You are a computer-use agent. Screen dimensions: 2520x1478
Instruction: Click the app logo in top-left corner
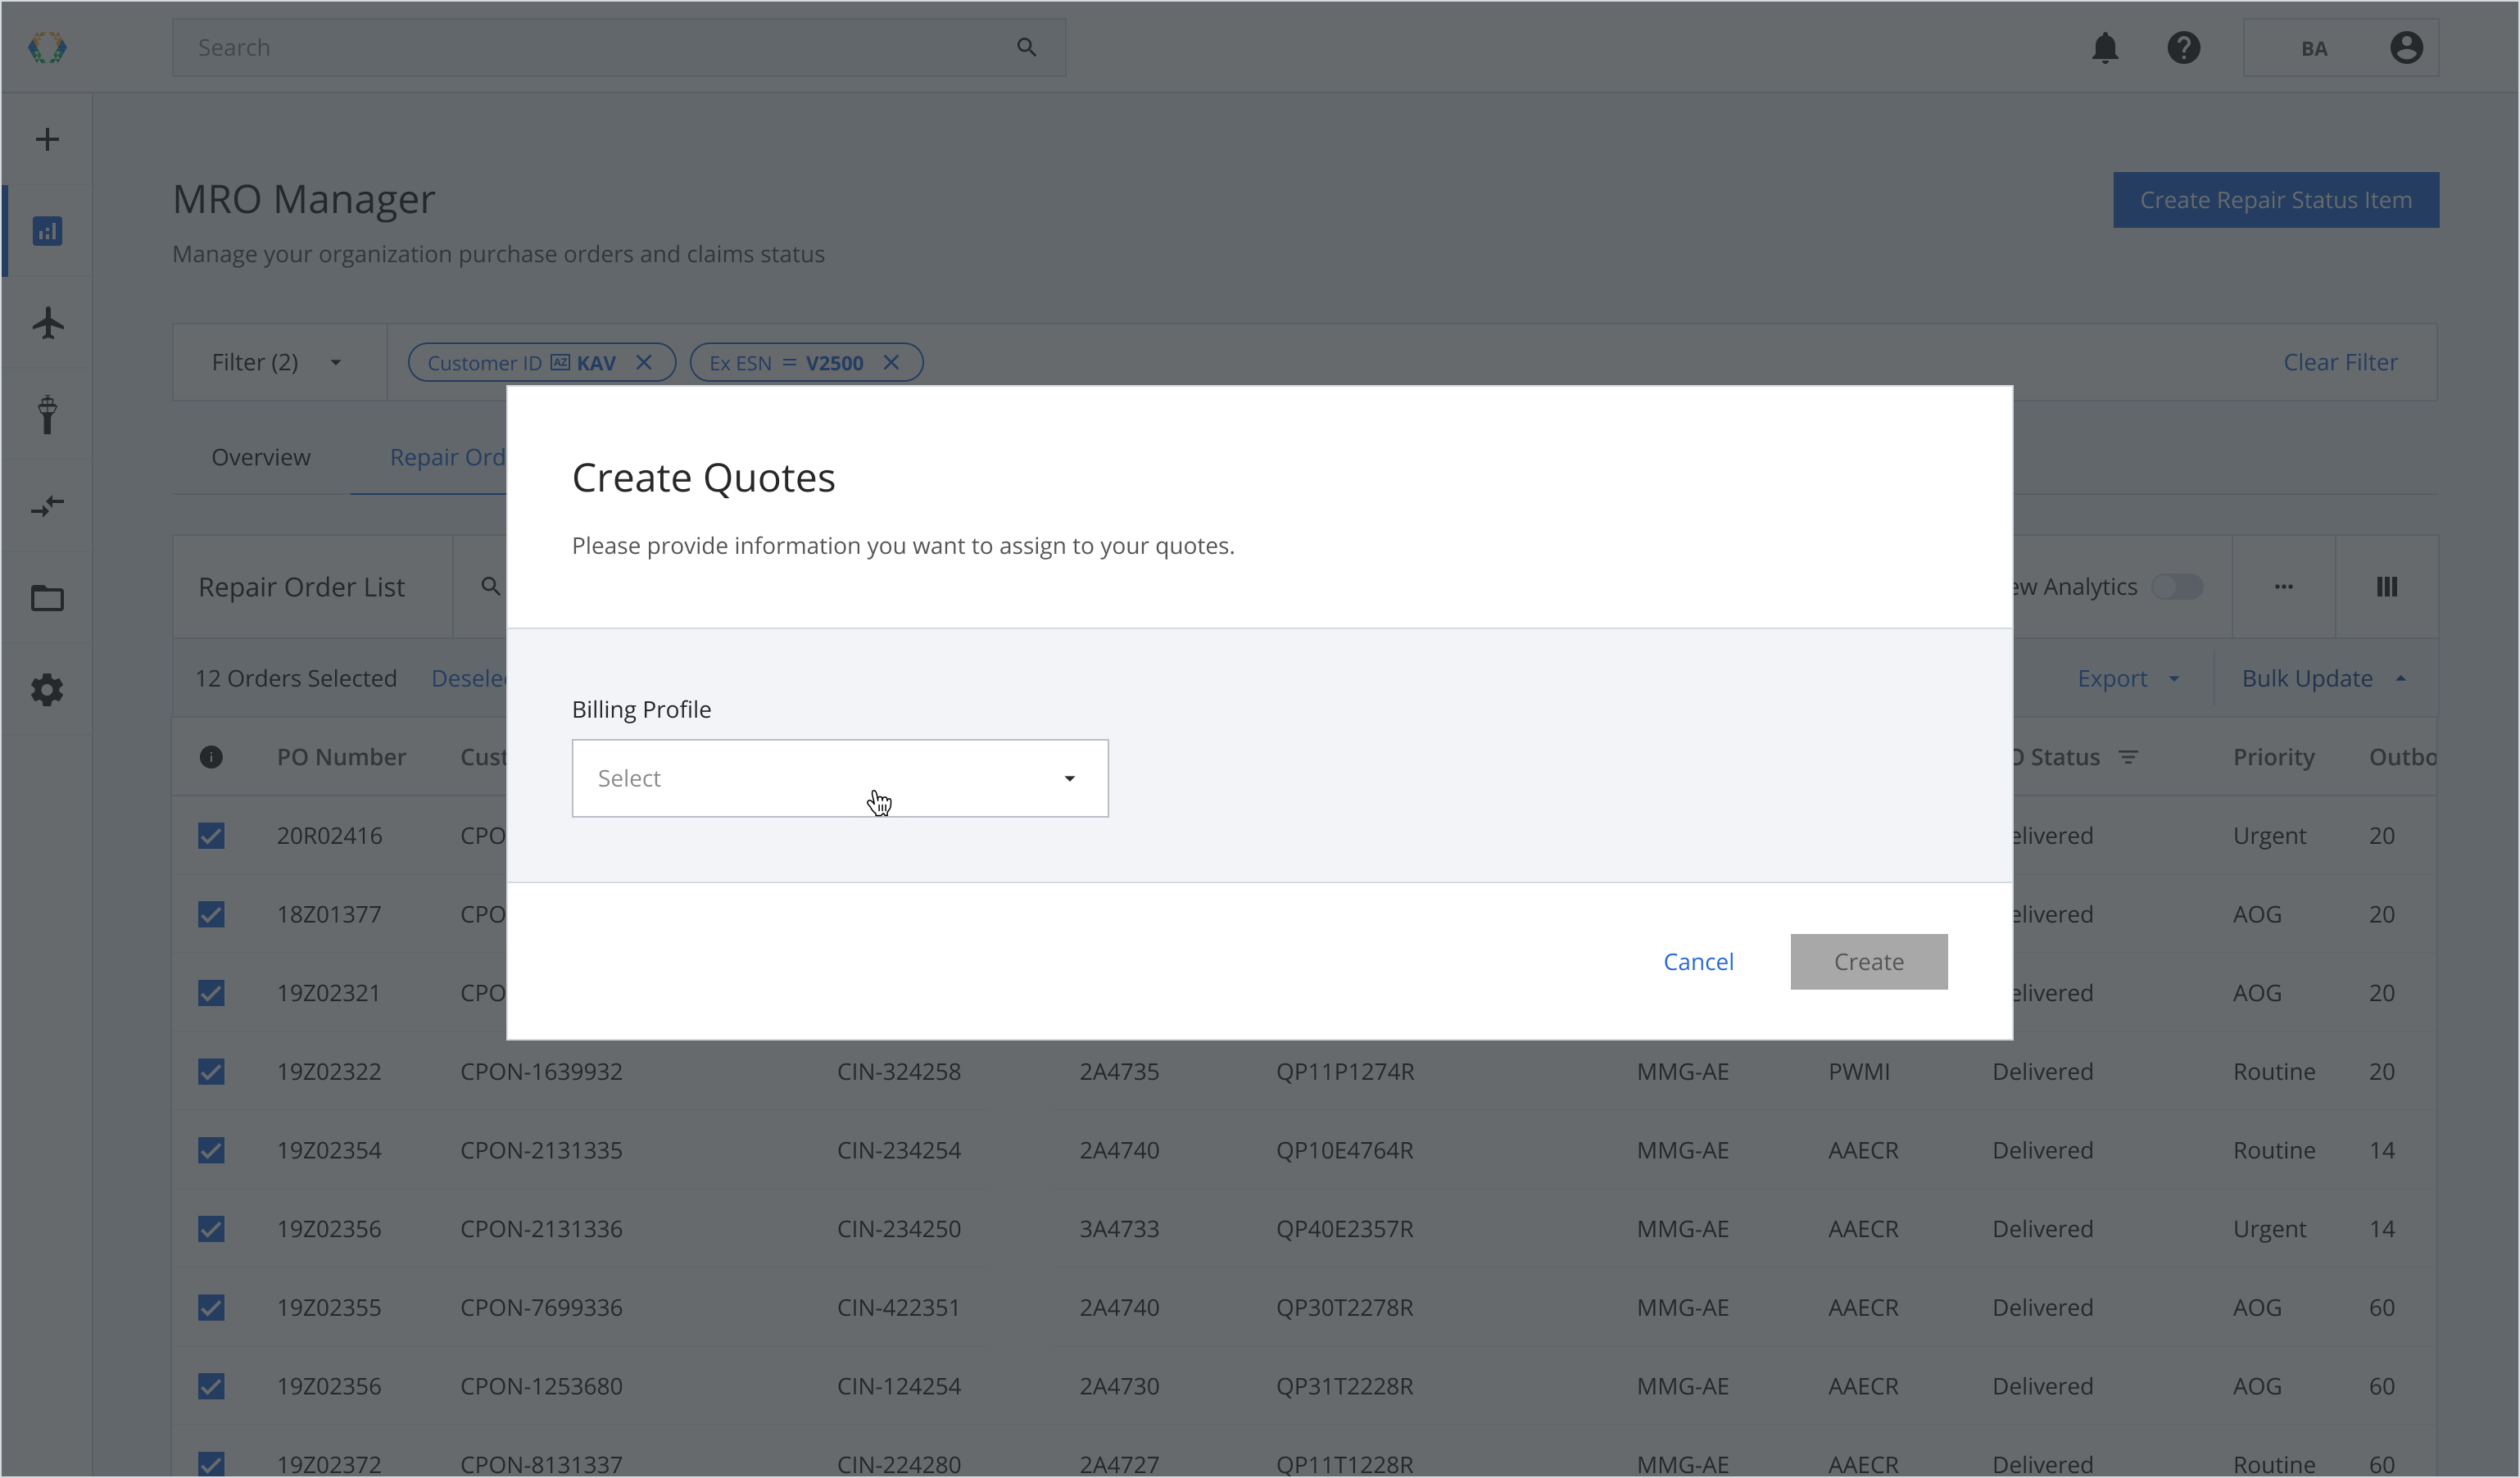point(47,47)
